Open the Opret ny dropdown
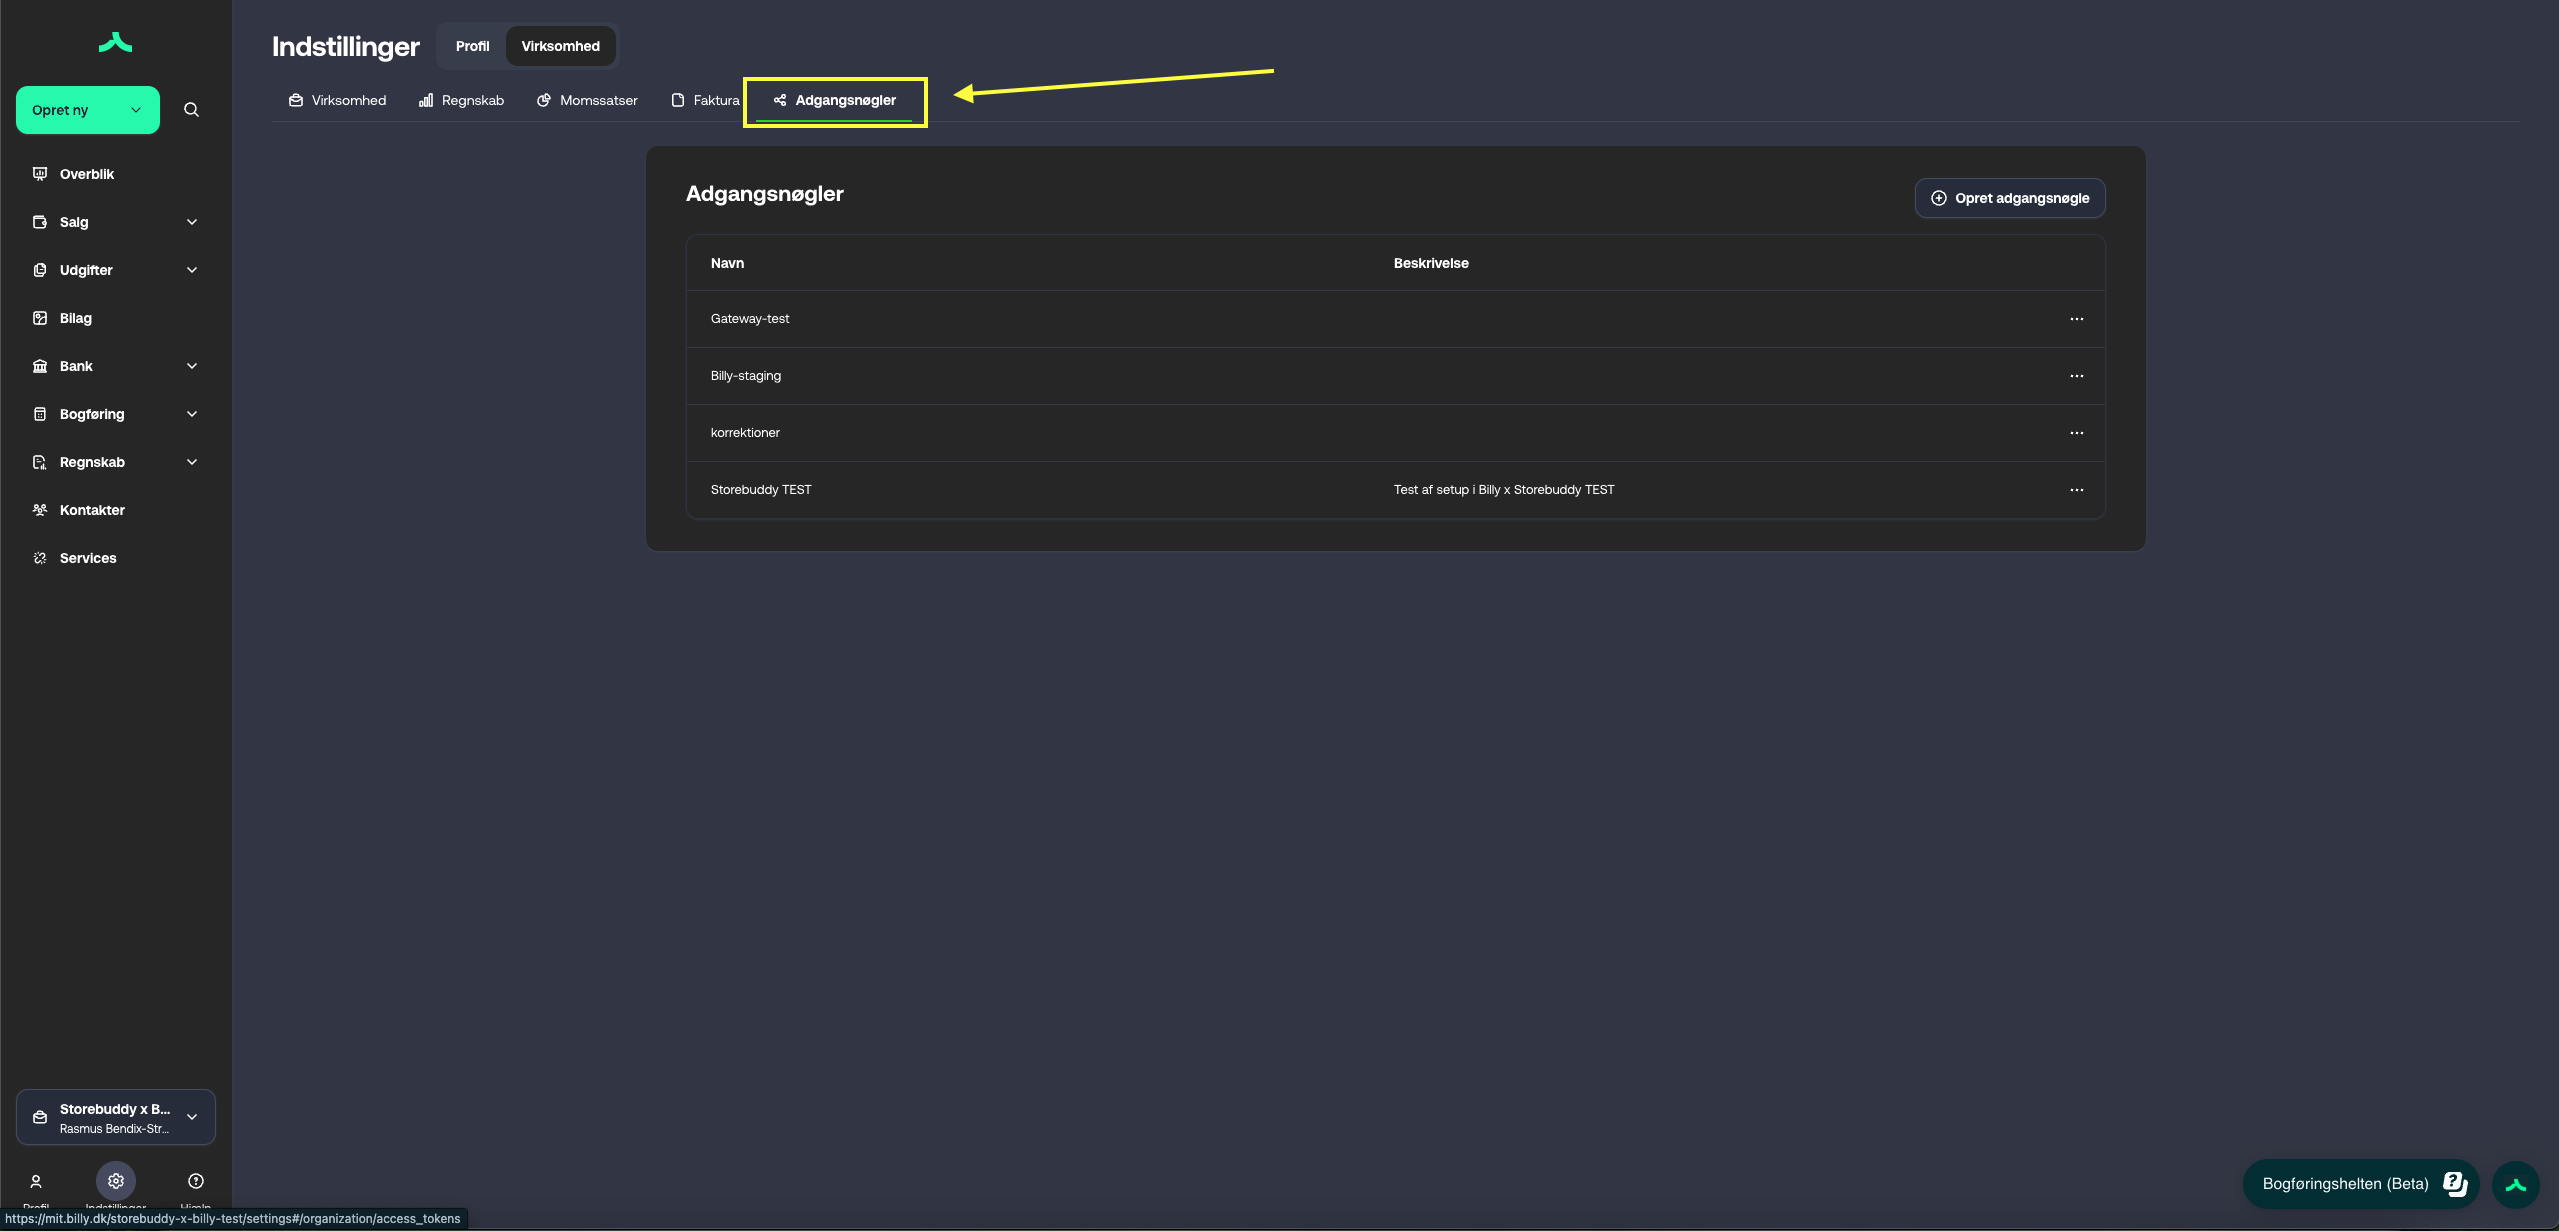2559x1231 pixels. (88, 110)
